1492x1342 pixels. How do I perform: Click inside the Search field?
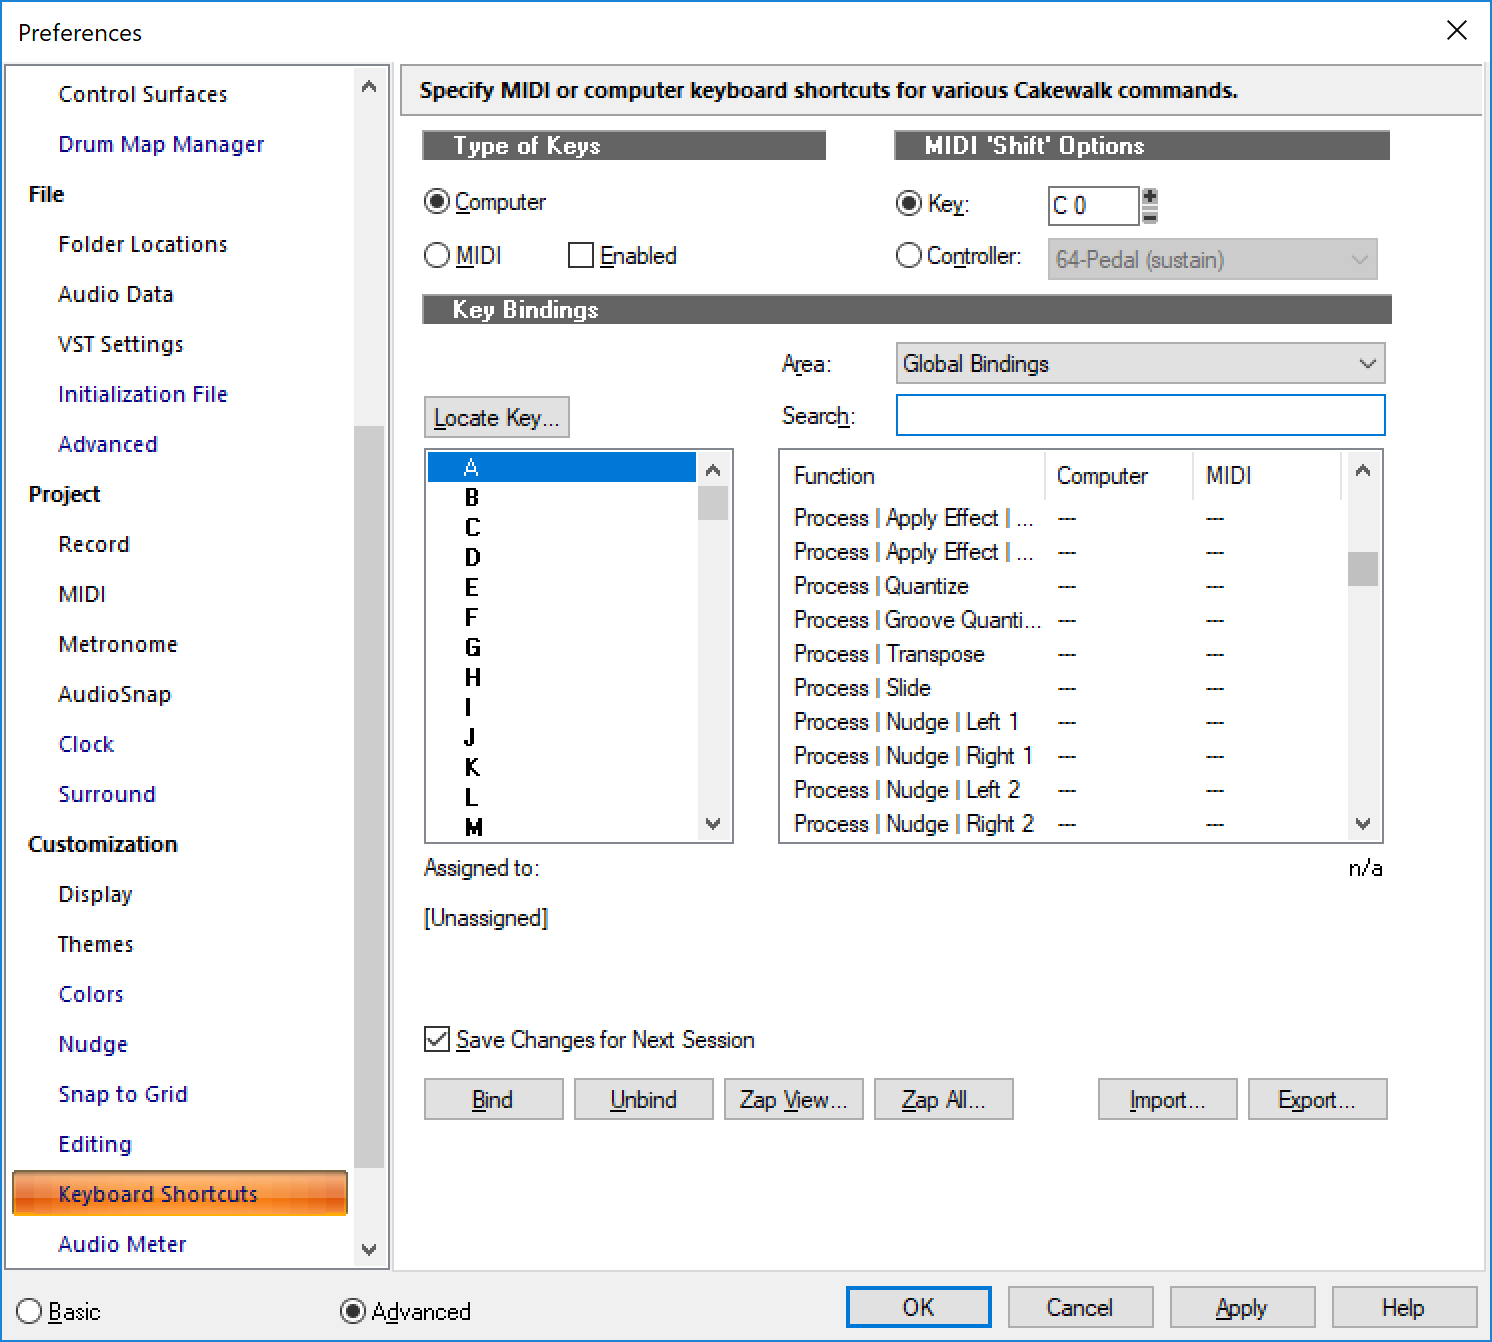1140,416
